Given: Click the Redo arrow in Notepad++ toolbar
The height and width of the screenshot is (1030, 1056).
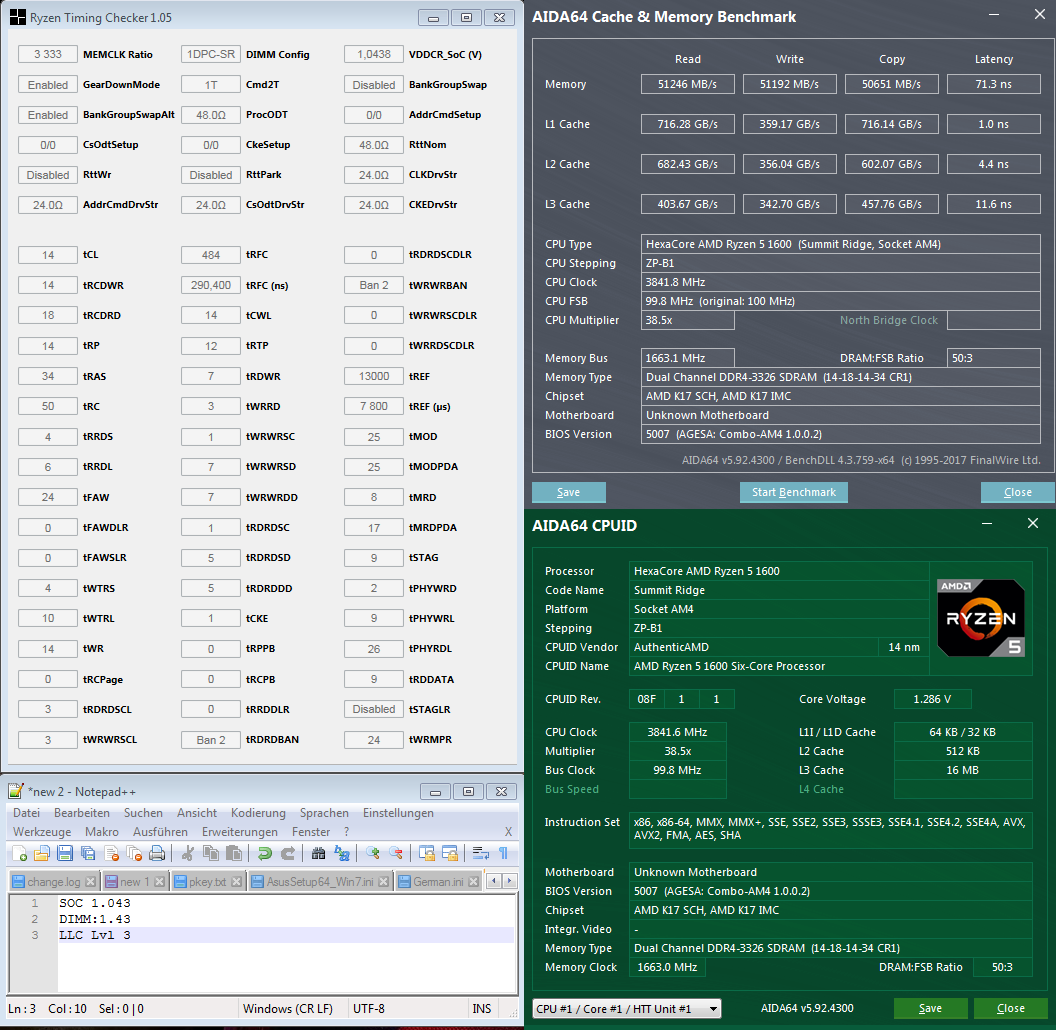Looking at the screenshot, I should click(x=288, y=854).
